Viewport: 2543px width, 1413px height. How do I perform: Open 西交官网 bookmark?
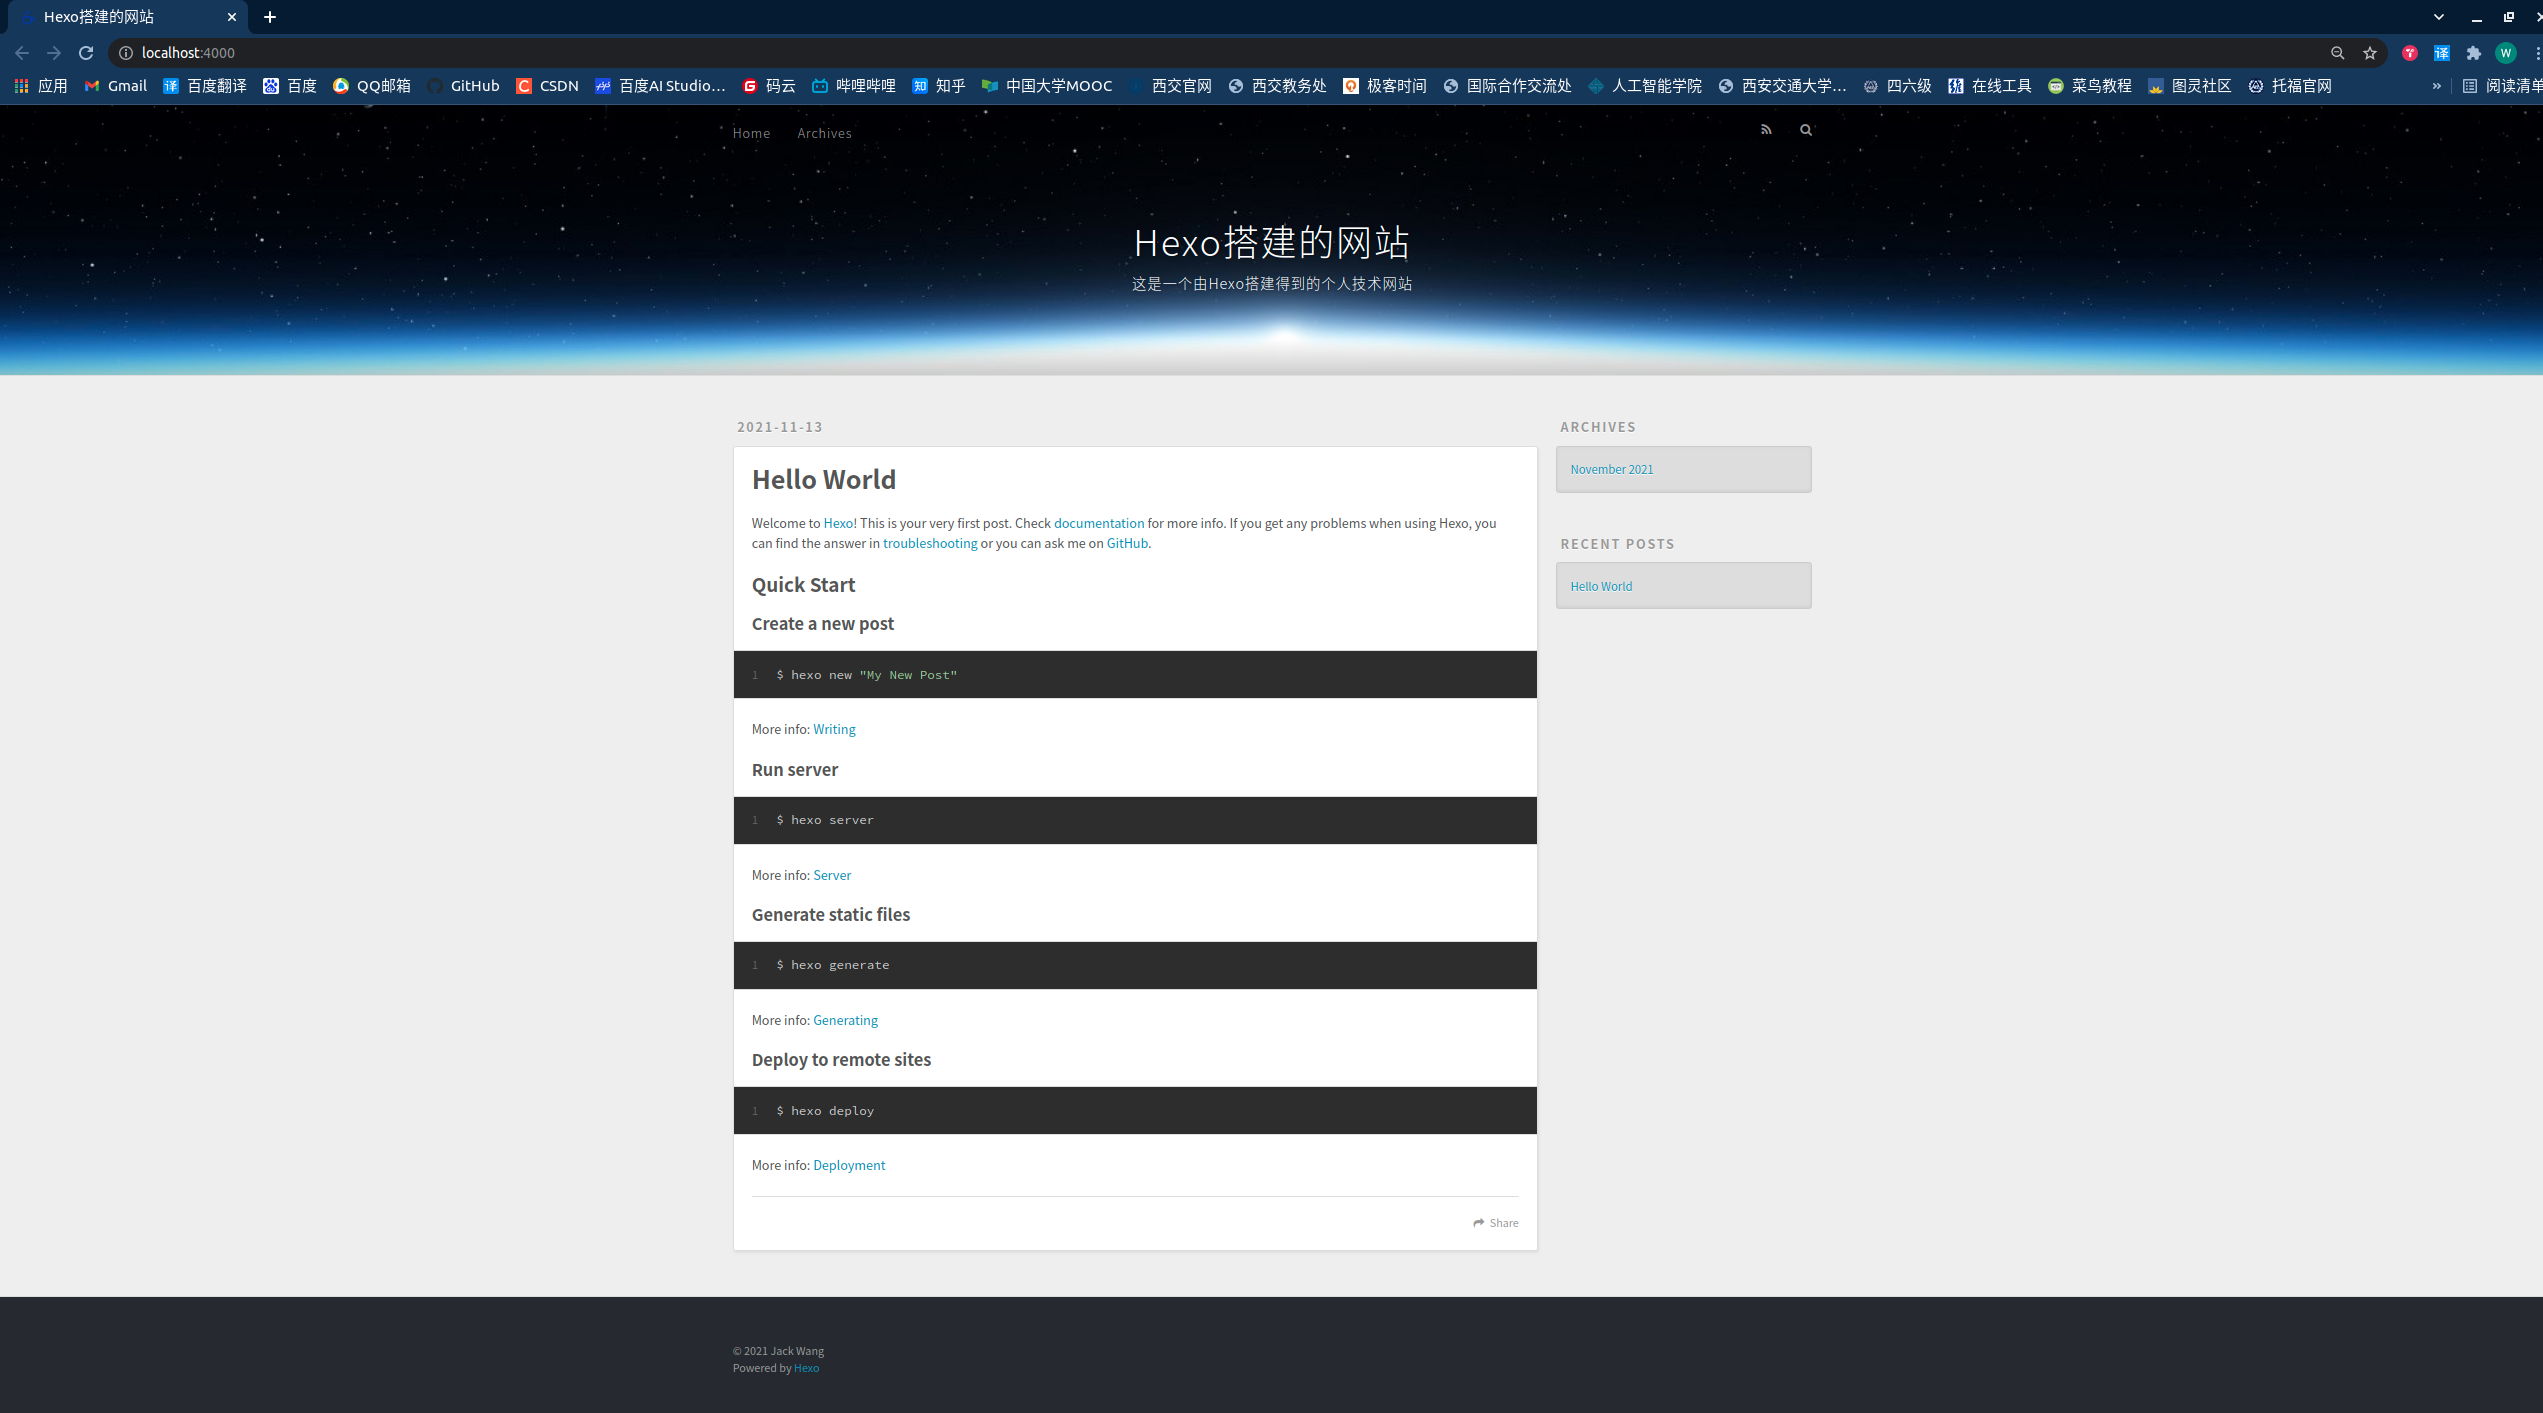1170,86
